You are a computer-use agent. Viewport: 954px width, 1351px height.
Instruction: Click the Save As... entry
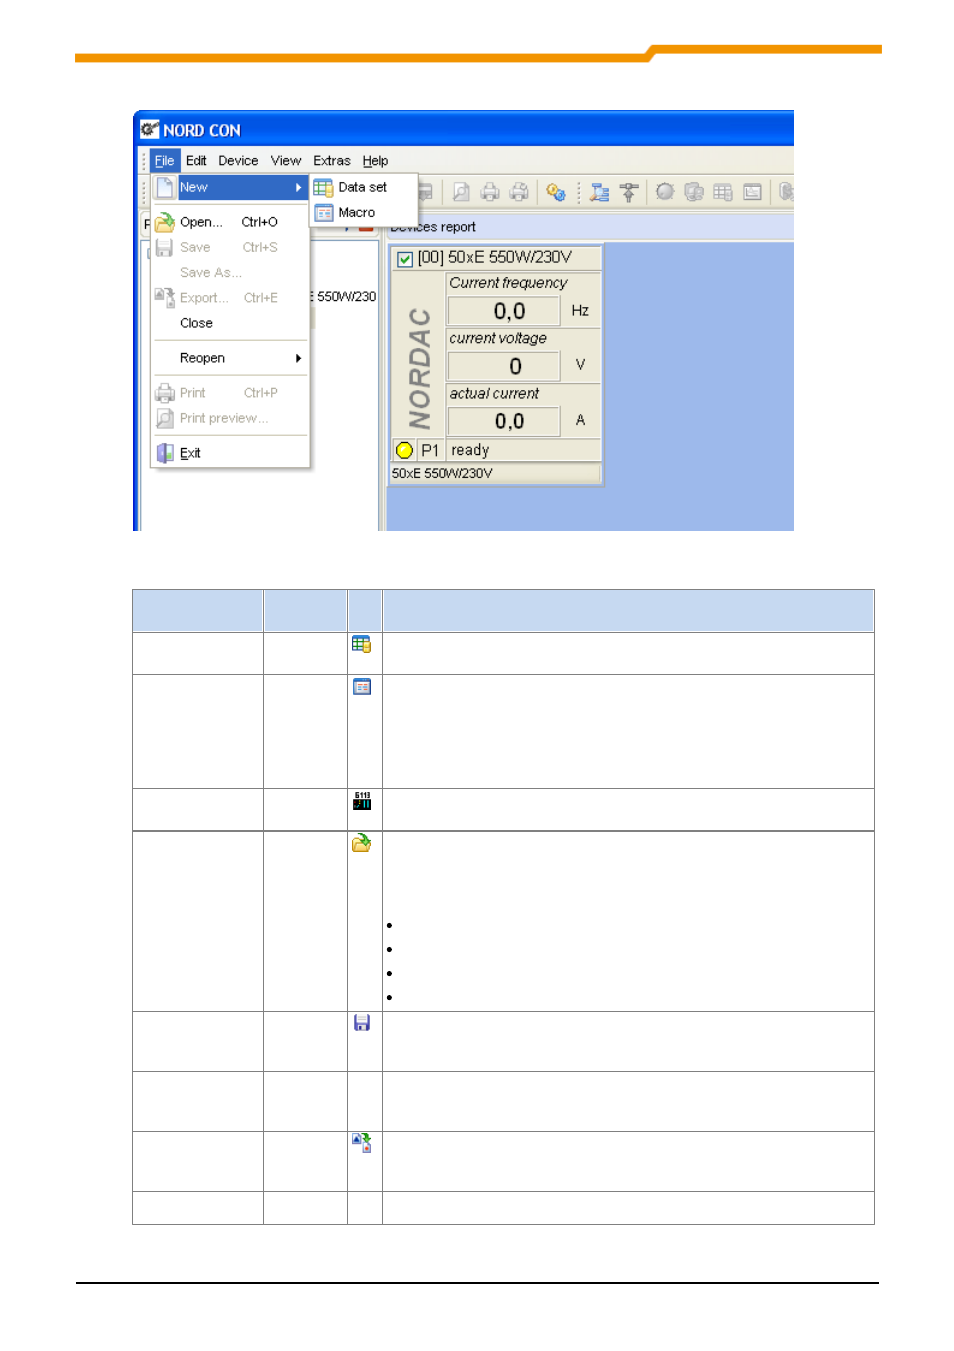click(x=230, y=272)
